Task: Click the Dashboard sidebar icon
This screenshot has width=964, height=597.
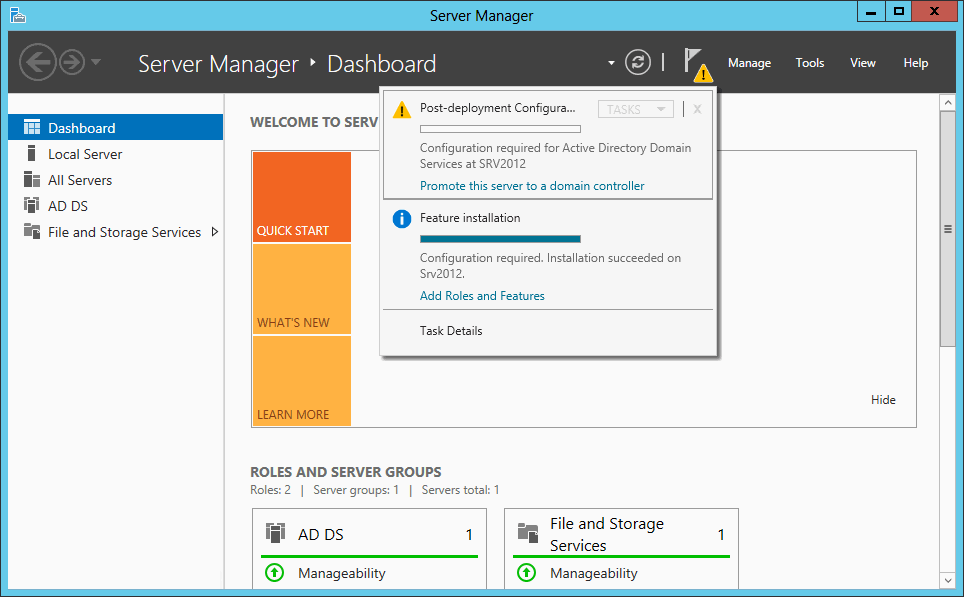Action: [x=31, y=127]
